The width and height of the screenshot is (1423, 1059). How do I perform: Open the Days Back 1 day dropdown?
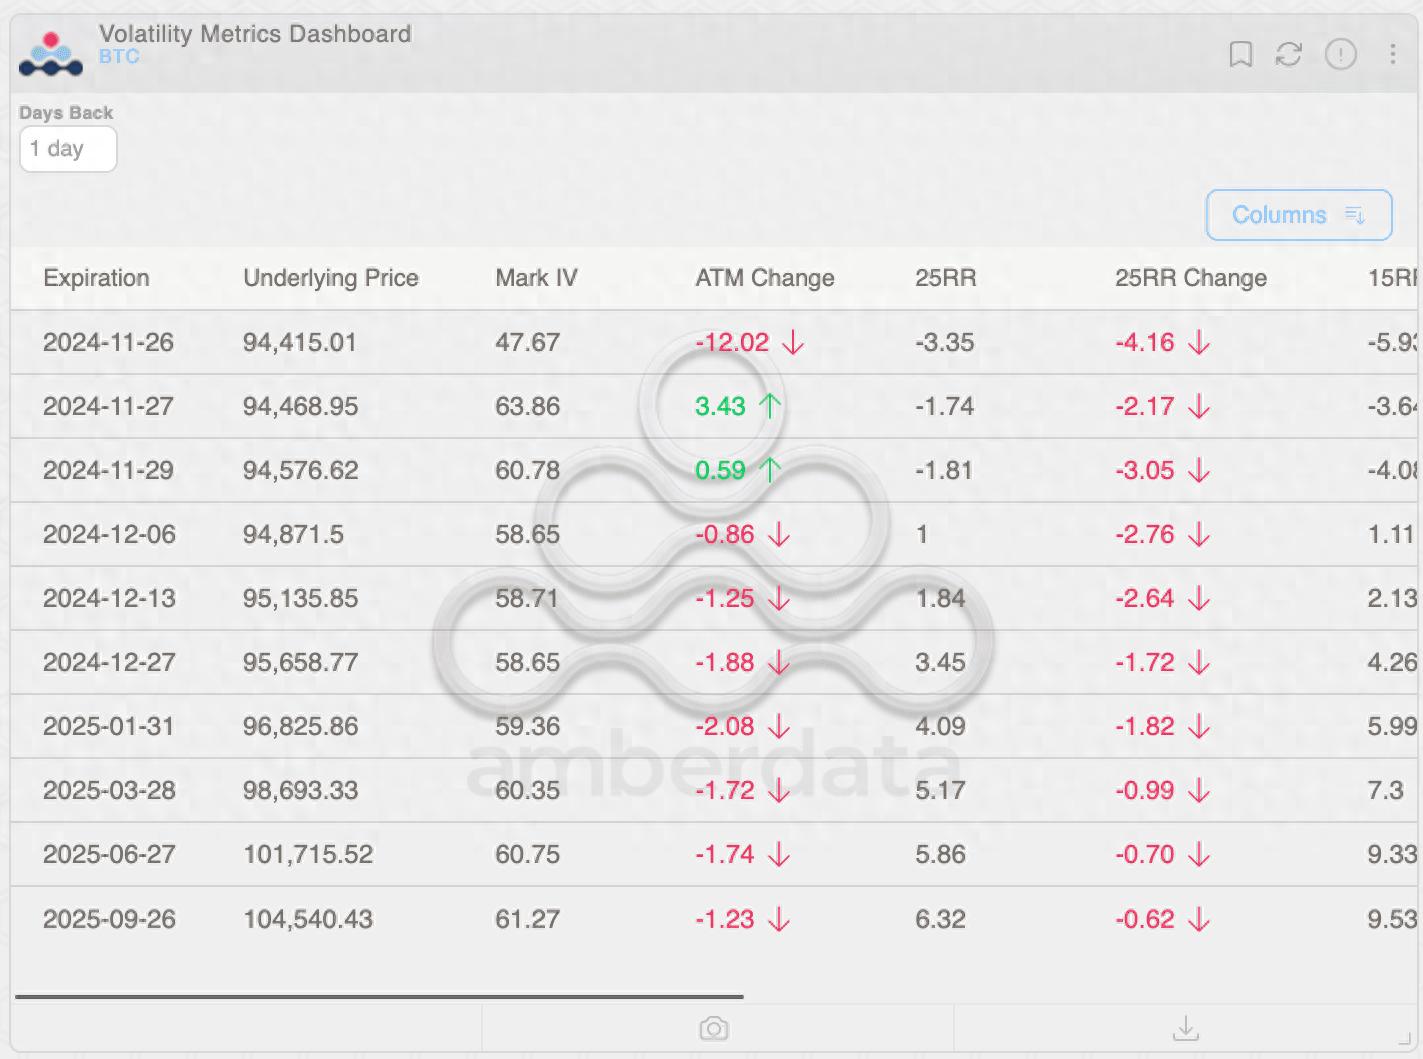(68, 149)
